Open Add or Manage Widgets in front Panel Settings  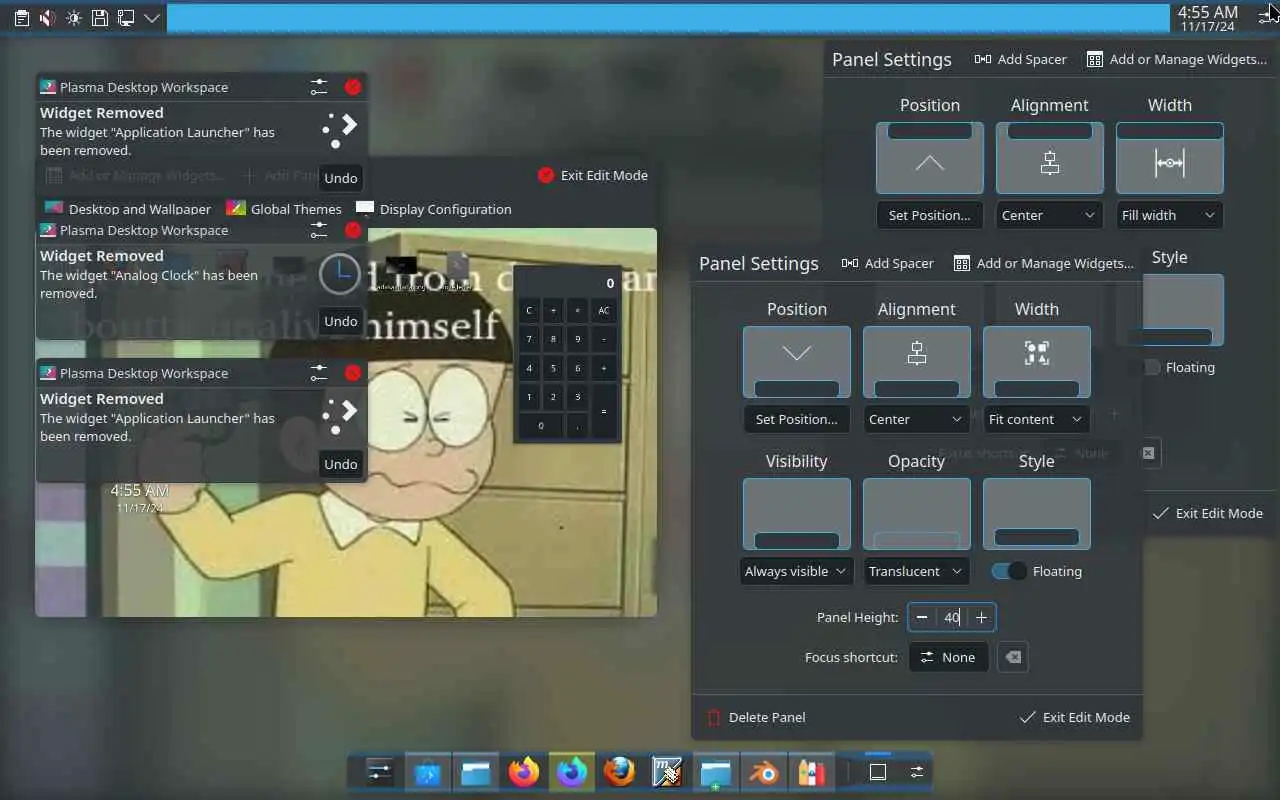pyautogui.click(x=1043, y=263)
